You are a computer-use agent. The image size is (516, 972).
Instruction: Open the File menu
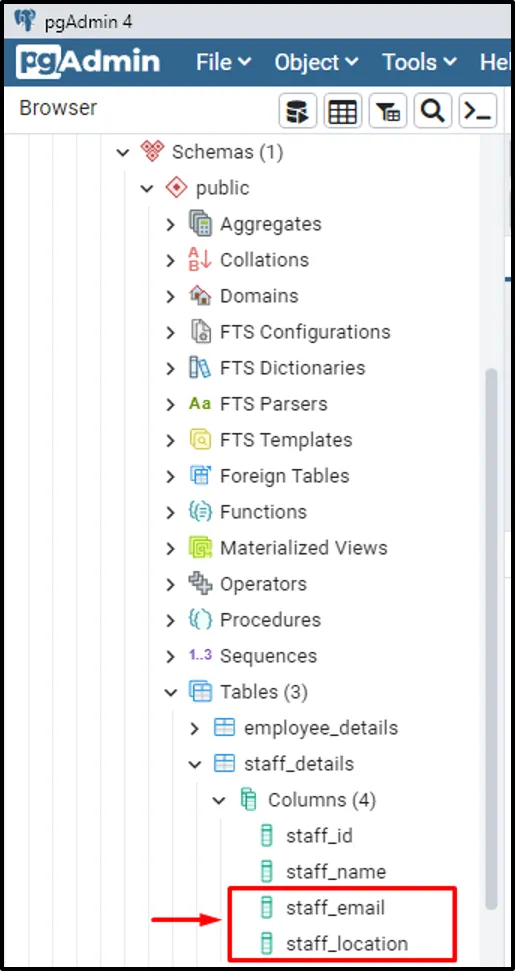point(224,62)
